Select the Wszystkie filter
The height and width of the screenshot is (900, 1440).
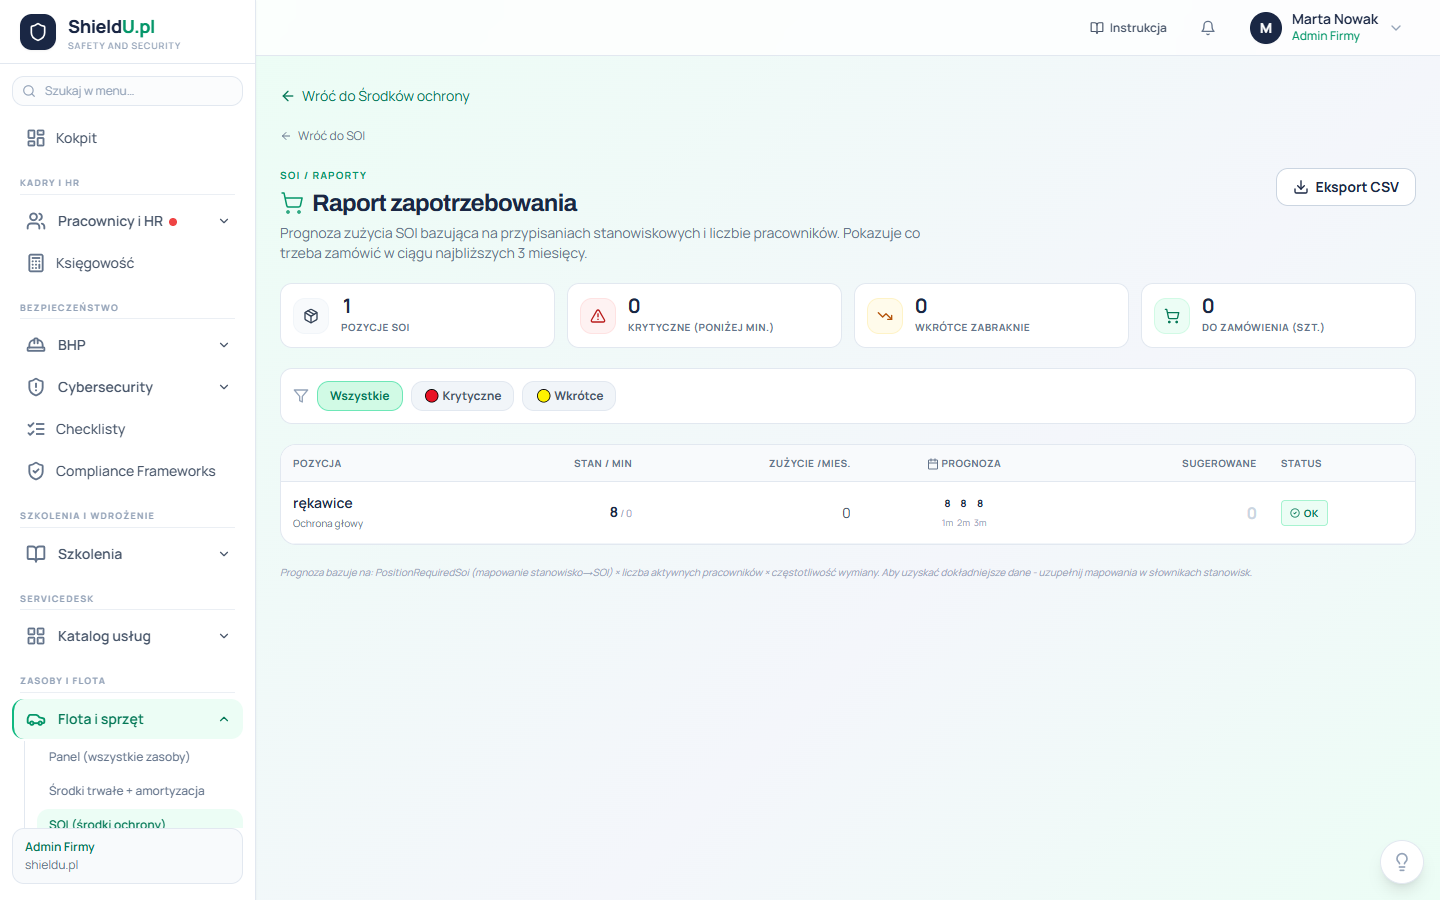click(x=360, y=396)
